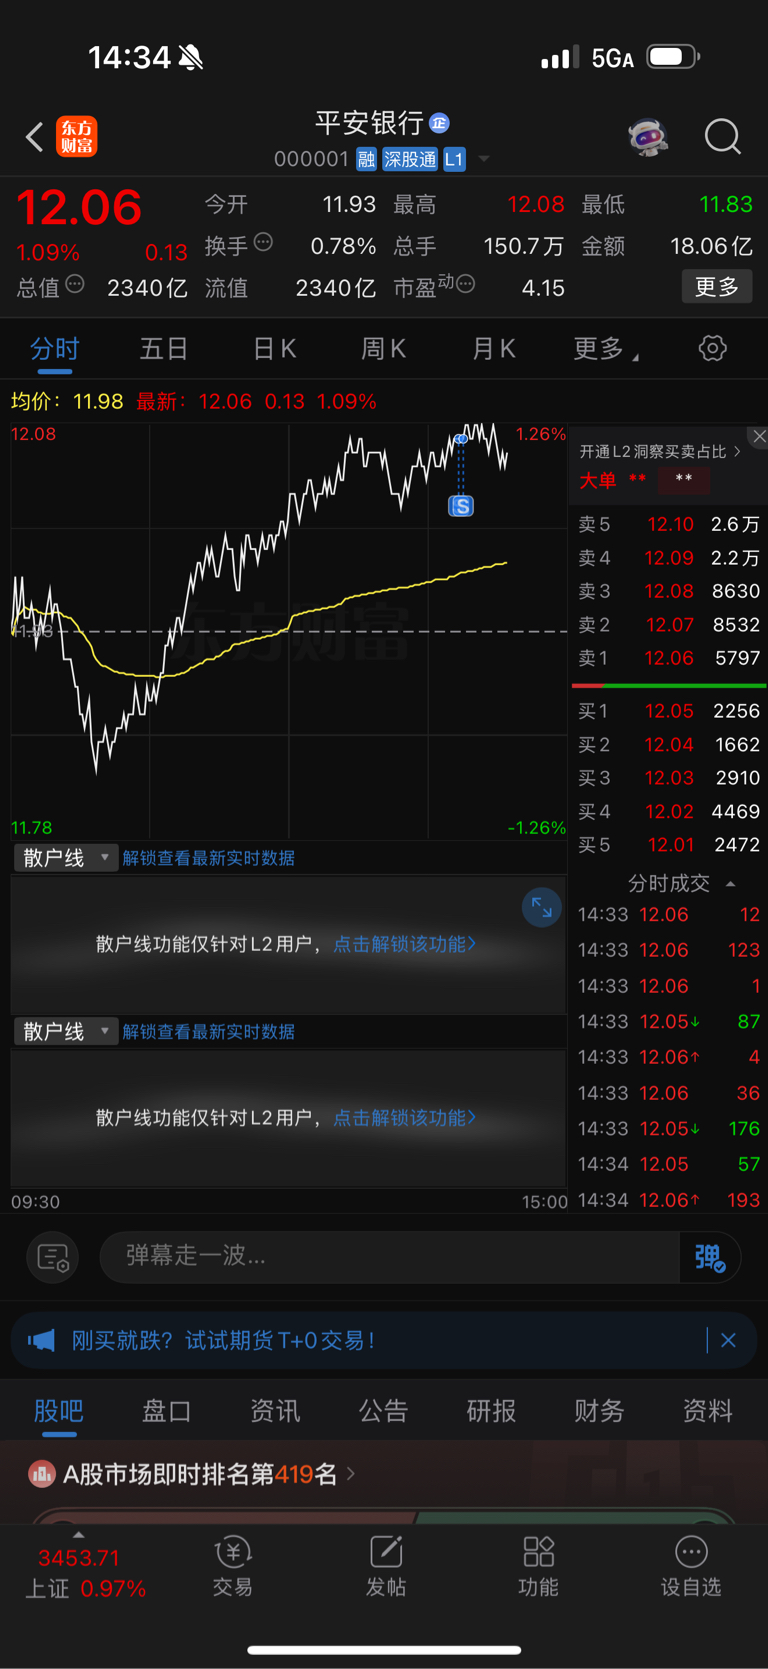Screen dimensions: 768x1669
Task: Click first 点击解锁该功能 link
Action: click(404, 944)
